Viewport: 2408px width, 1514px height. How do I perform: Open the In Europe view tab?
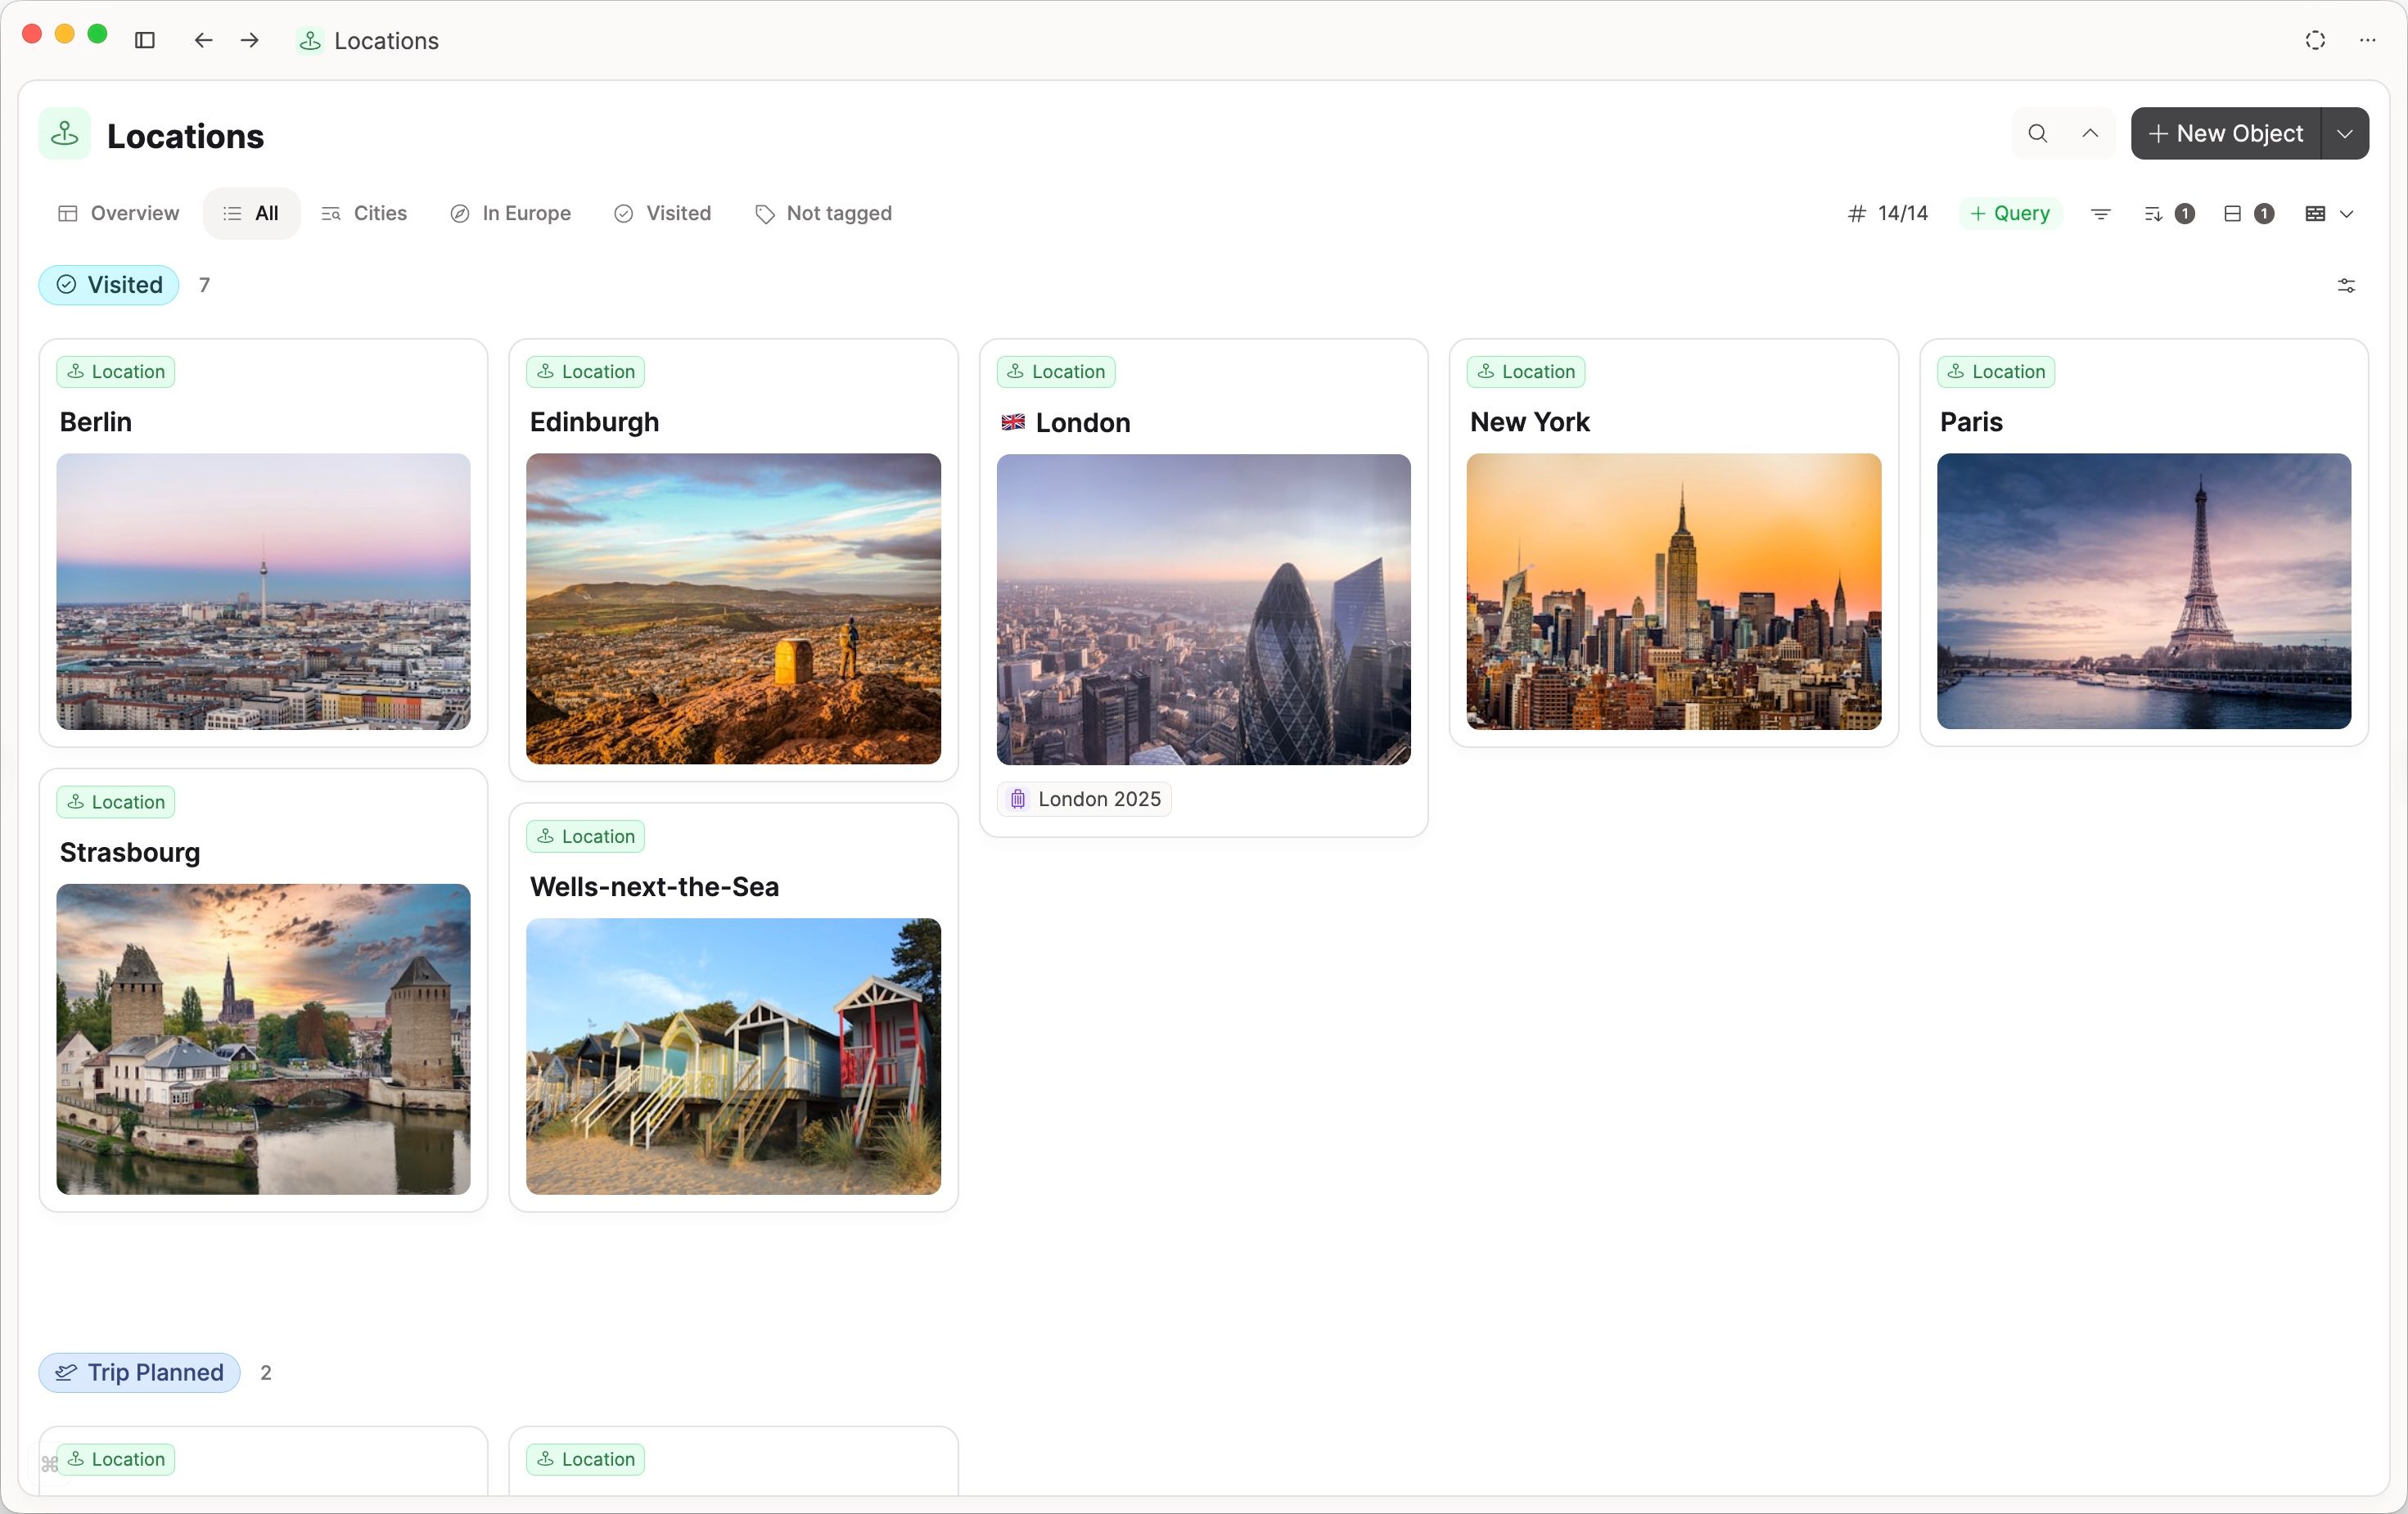[511, 213]
